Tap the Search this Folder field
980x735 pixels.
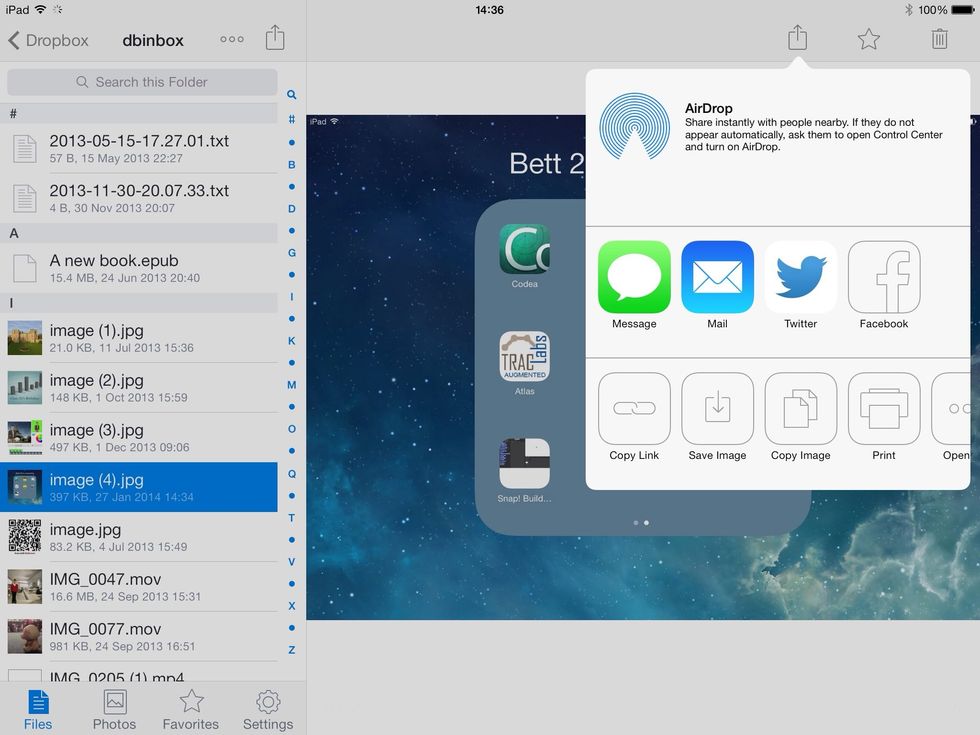(141, 81)
